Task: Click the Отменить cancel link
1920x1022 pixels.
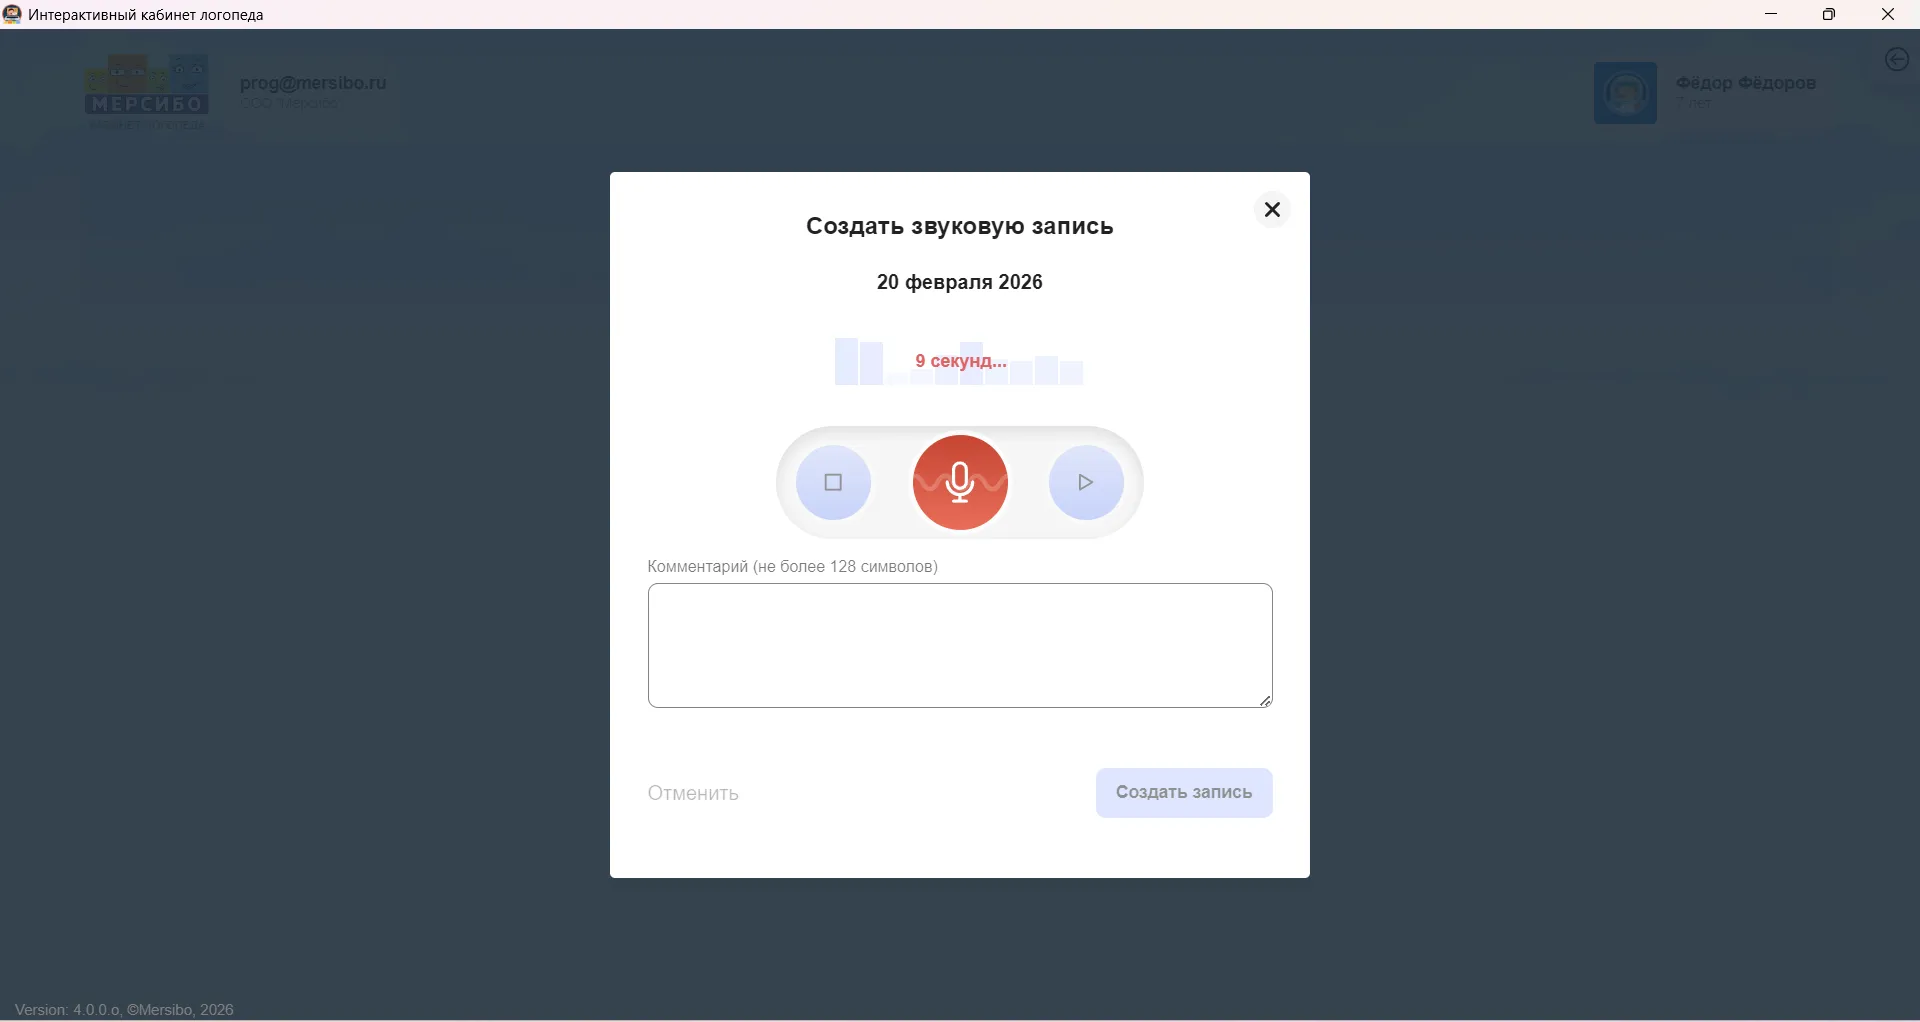Action: [693, 793]
